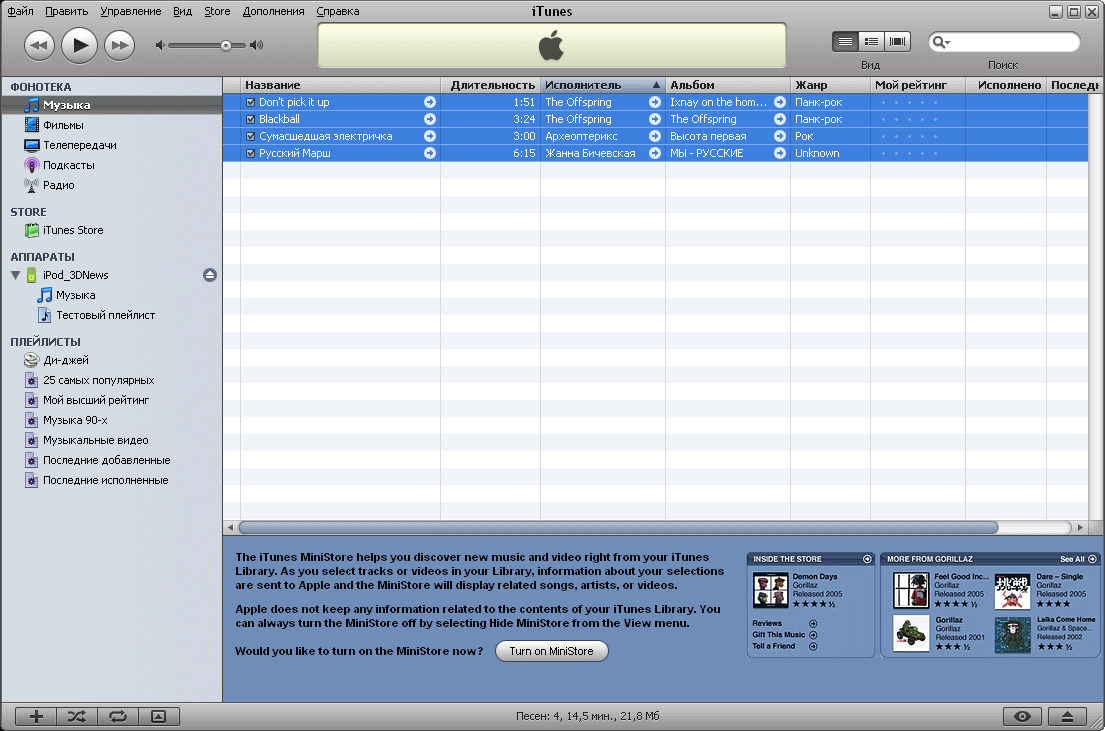
Task: Collapse the iPod_3DNews device tree
Action: coord(16,275)
